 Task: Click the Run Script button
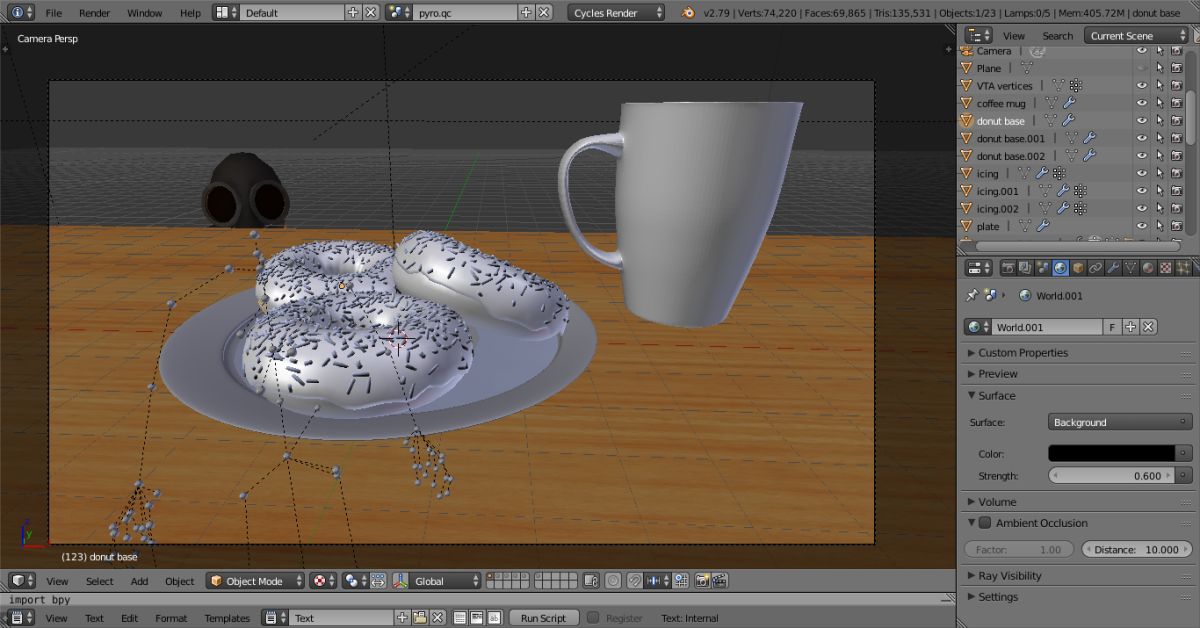(543, 618)
